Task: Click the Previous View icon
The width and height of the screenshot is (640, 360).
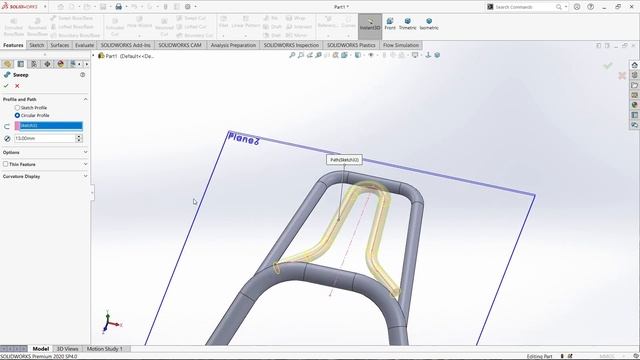Action: (x=310, y=55)
